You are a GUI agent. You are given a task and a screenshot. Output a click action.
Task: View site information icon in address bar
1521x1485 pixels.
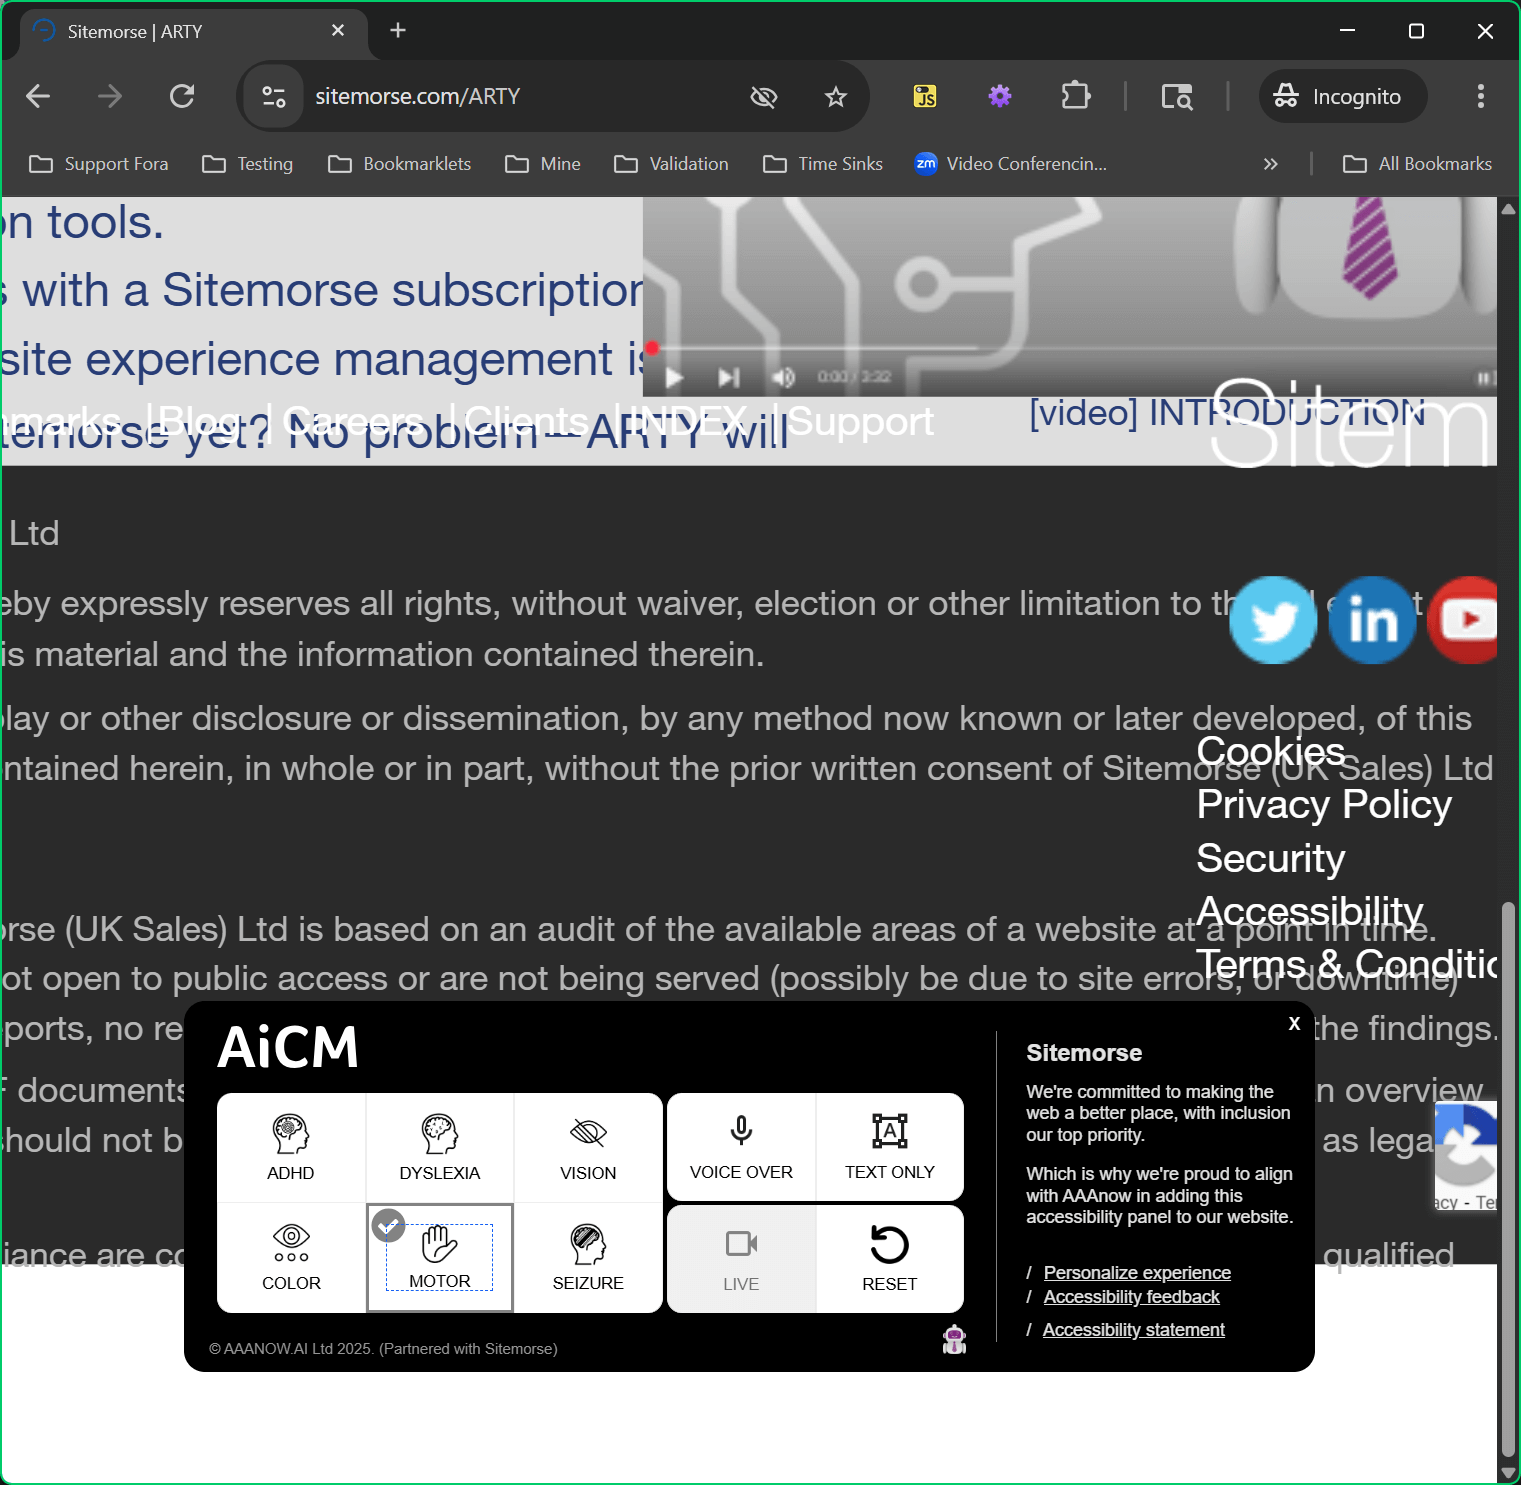tap(274, 96)
